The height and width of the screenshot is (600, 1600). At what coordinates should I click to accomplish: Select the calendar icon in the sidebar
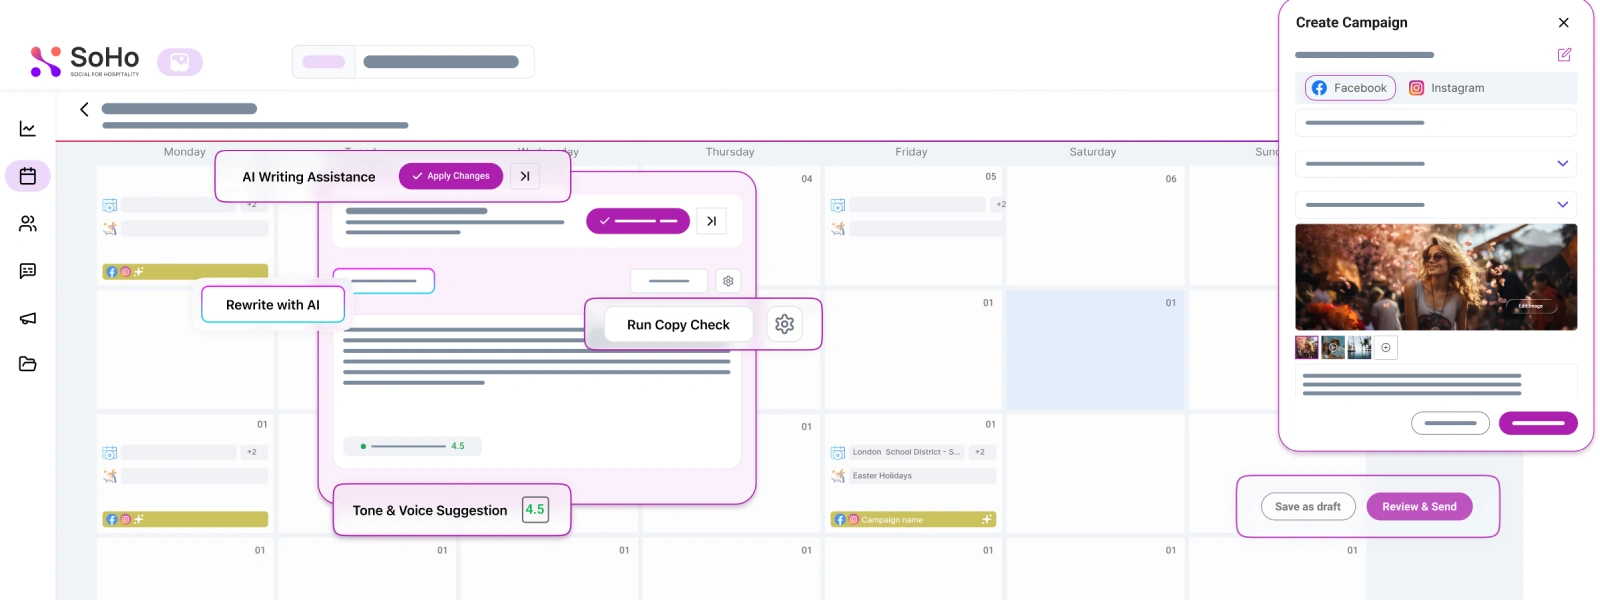click(x=28, y=176)
